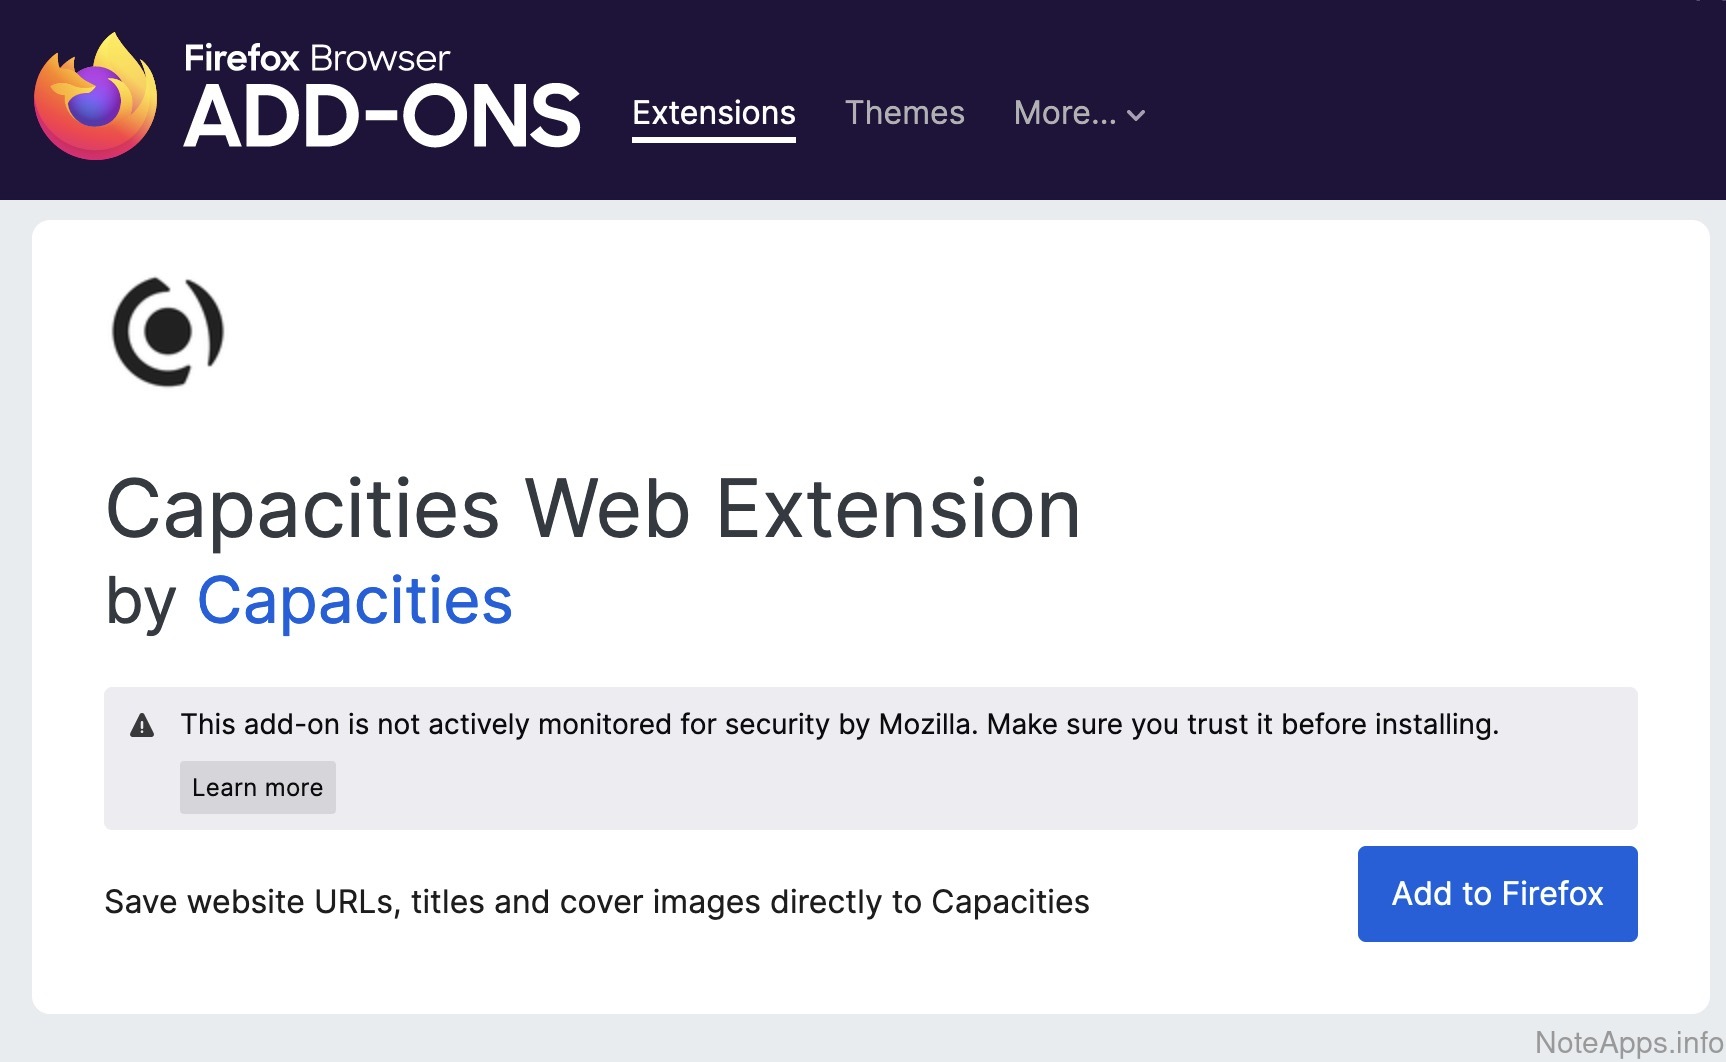Switch to the Extensions tab

(x=714, y=113)
